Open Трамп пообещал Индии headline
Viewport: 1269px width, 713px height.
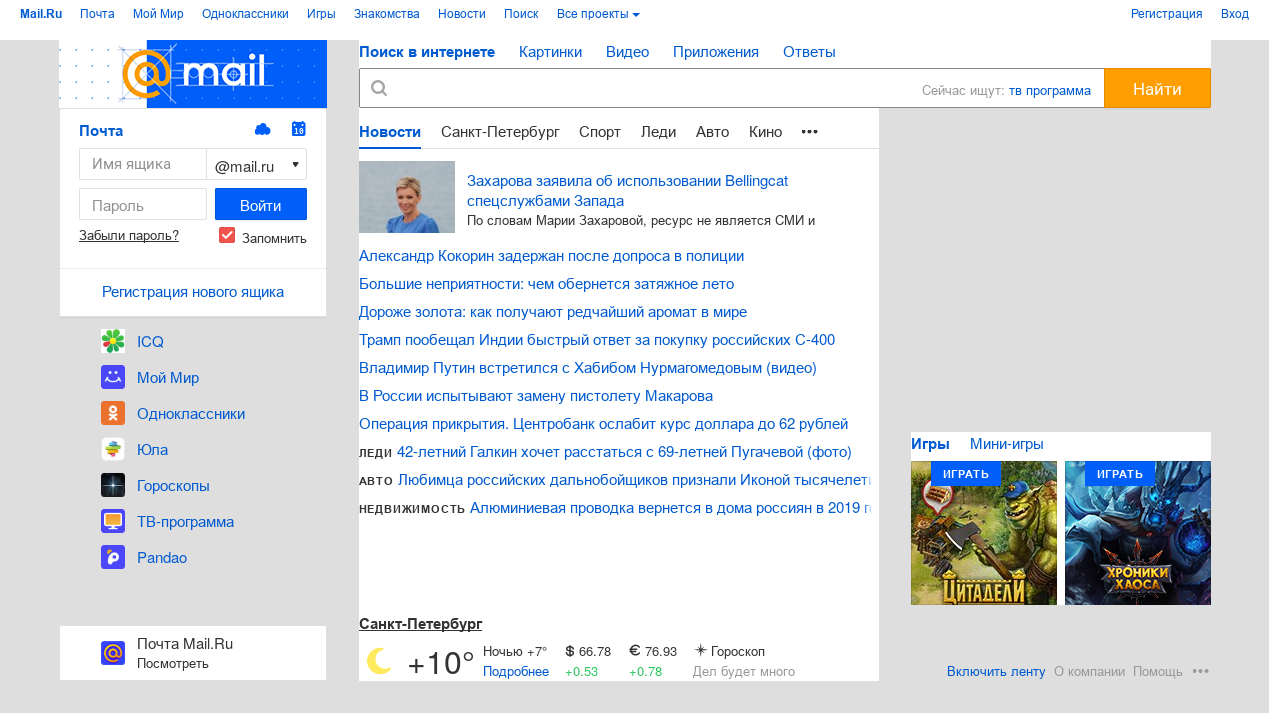click(x=597, y=340)
